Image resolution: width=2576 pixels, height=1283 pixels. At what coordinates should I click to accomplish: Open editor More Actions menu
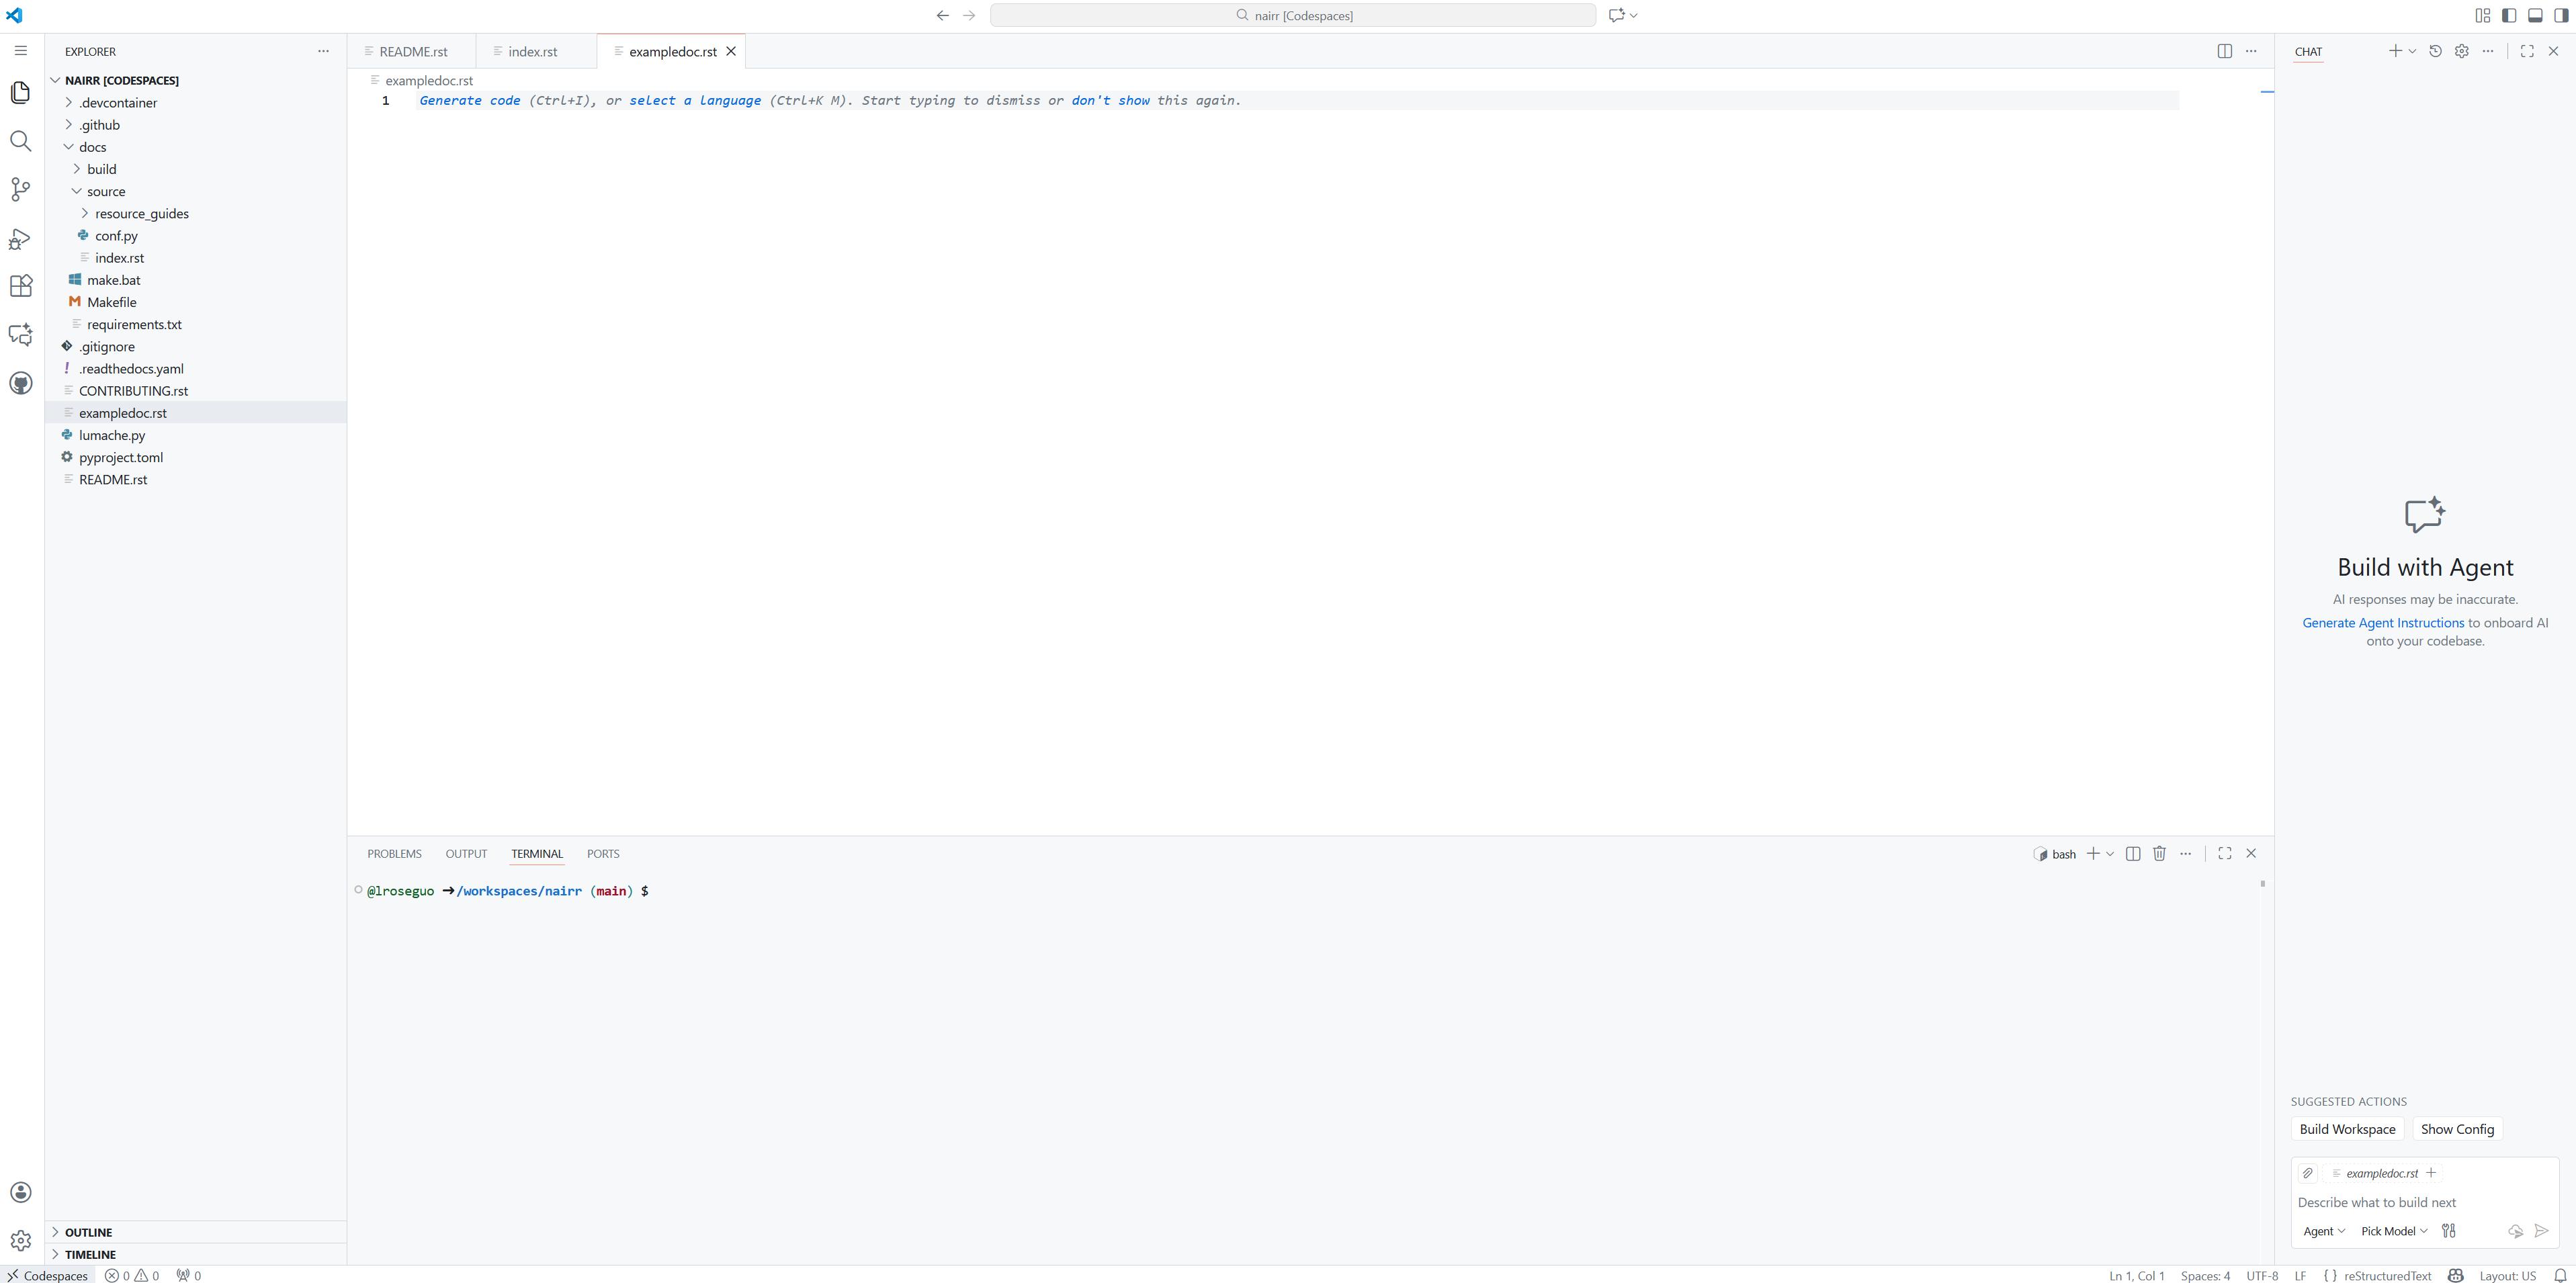pyautogui.click(x=2251, y=51)
